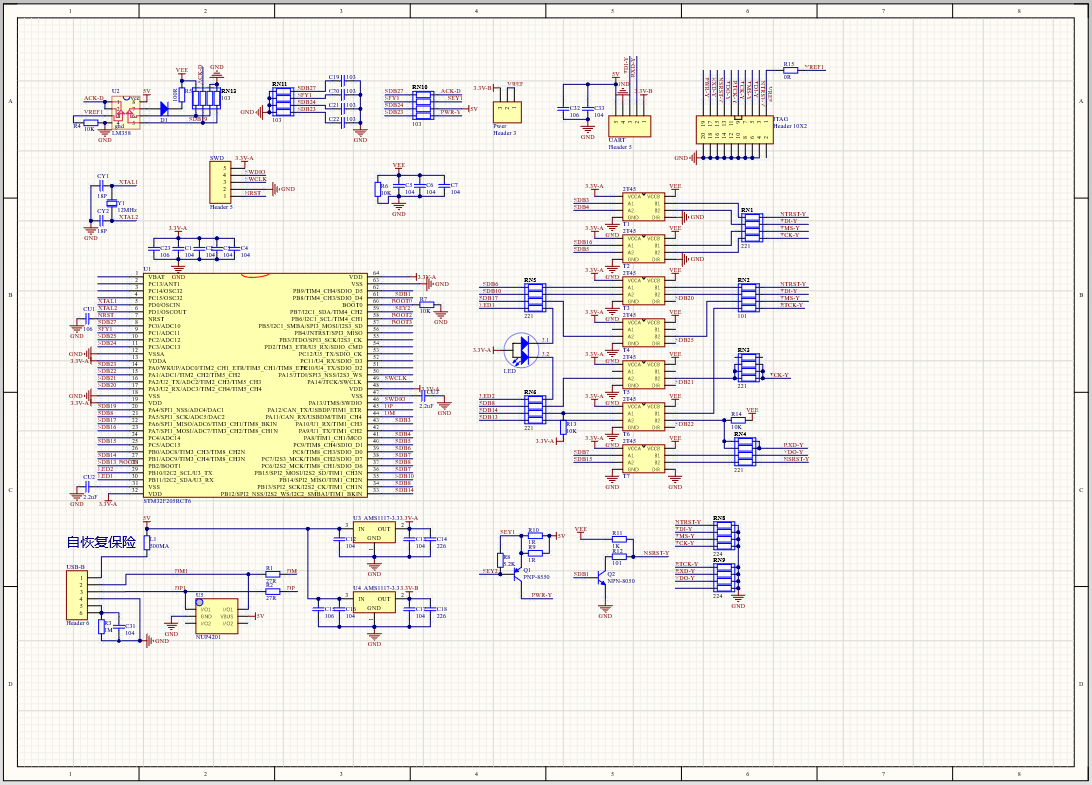
Task: Select capacitor C32 near UART header
Action: click(x=563, y=109)
